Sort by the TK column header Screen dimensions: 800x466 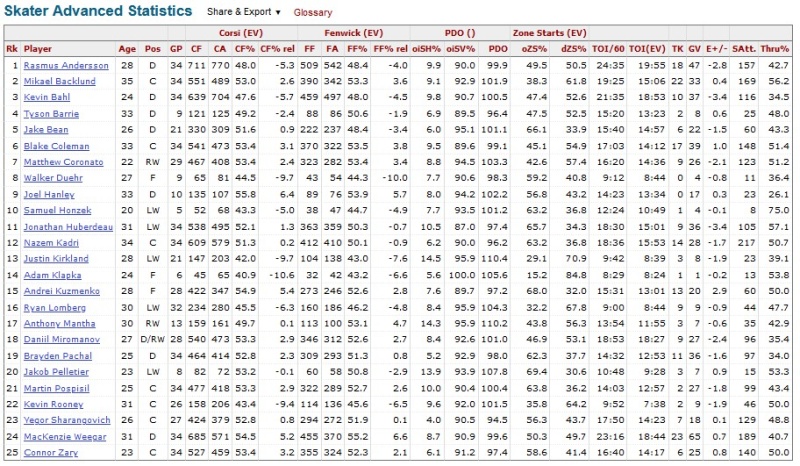(x=677, y=49)
